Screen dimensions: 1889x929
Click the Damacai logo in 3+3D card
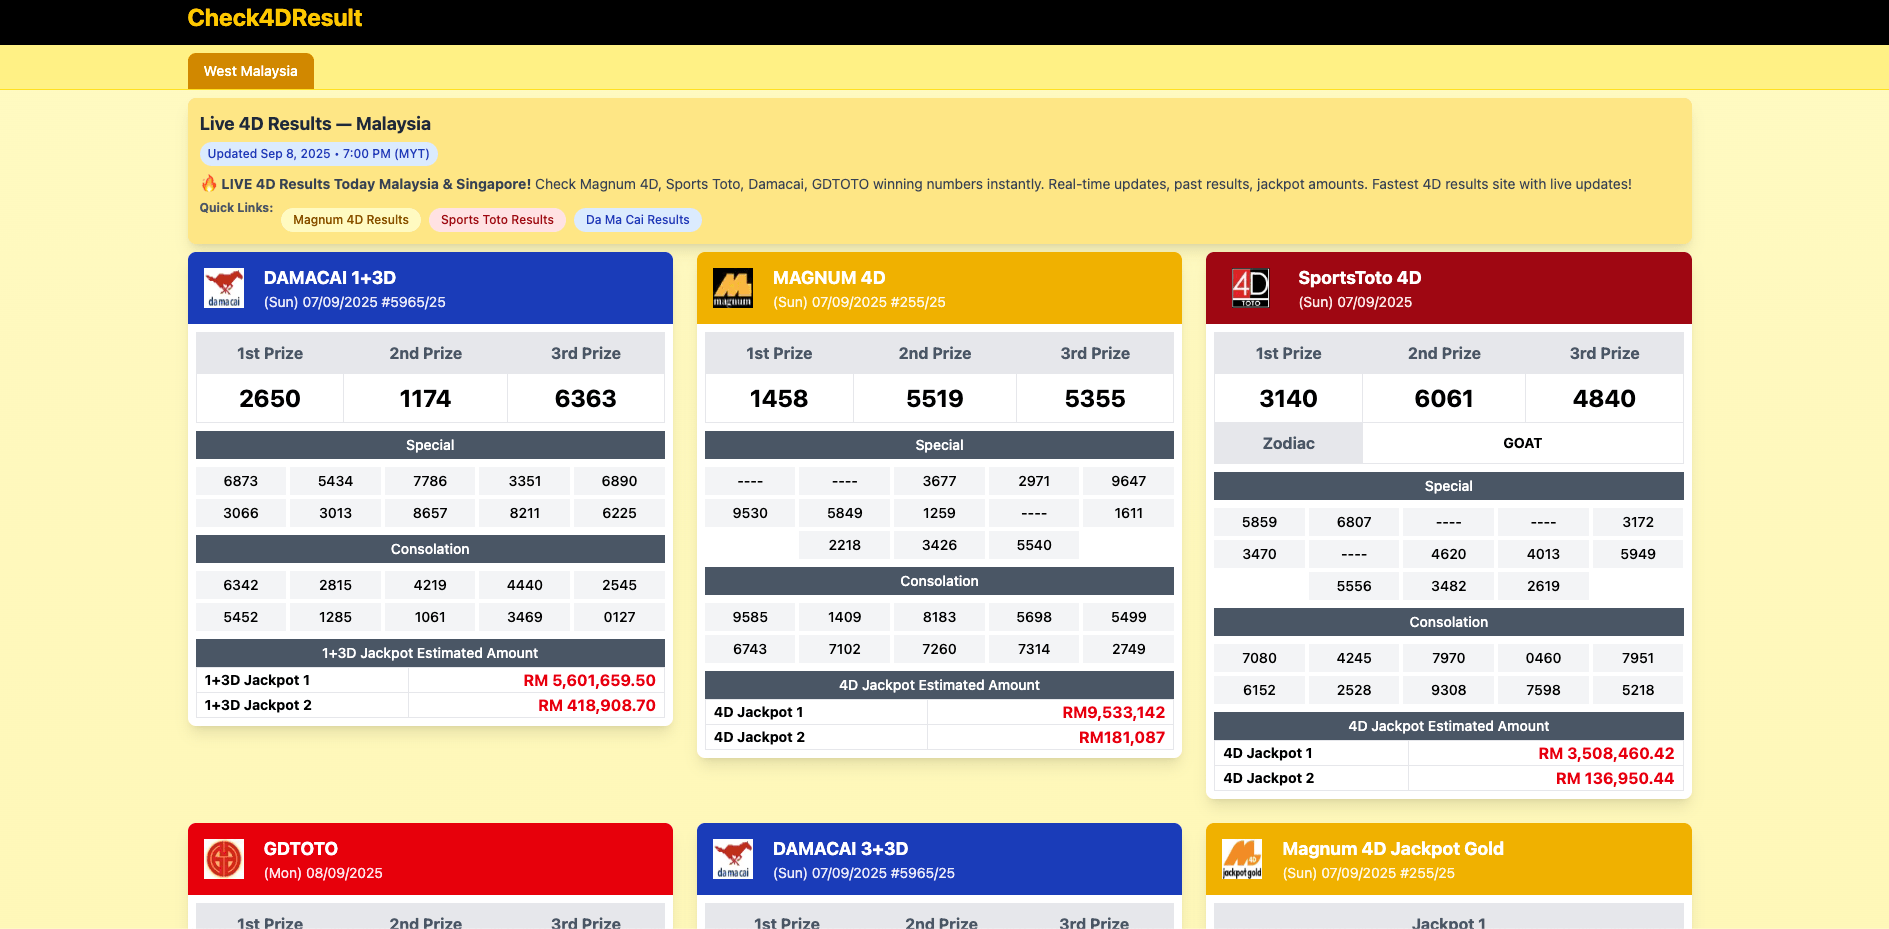[733, 859]
